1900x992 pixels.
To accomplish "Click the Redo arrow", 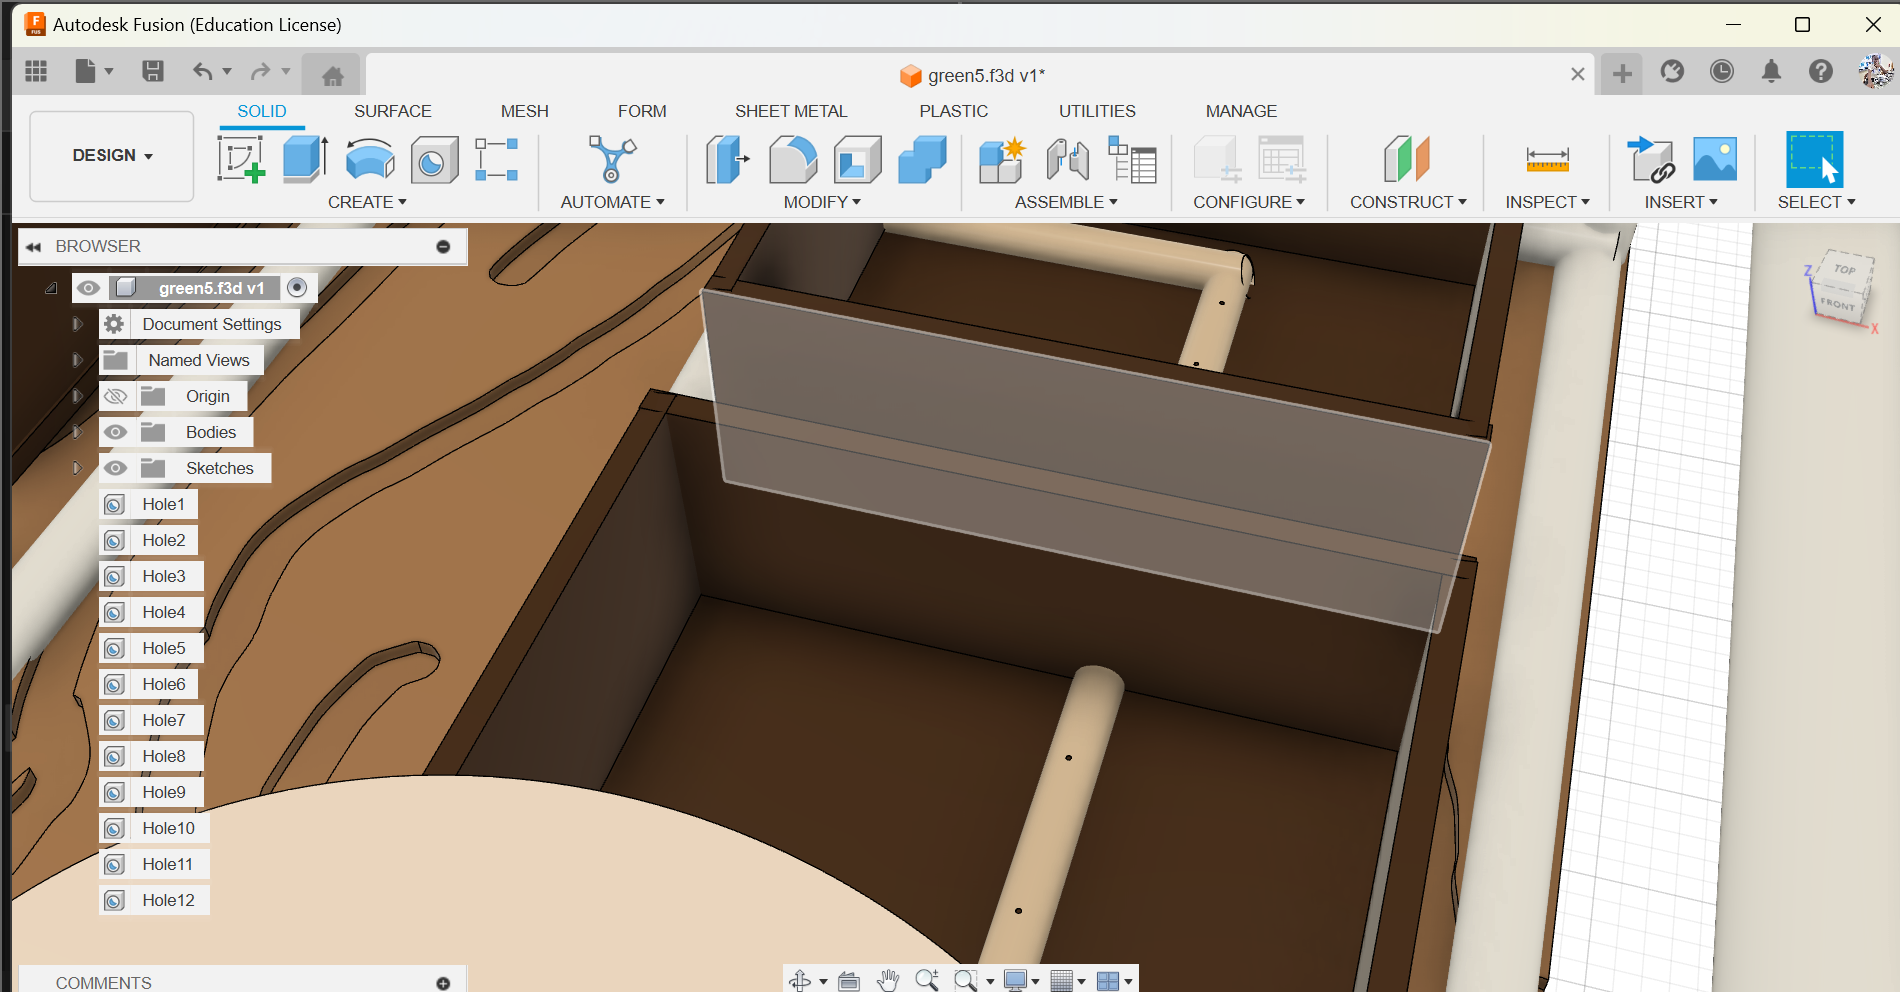I will coord(260,71).
